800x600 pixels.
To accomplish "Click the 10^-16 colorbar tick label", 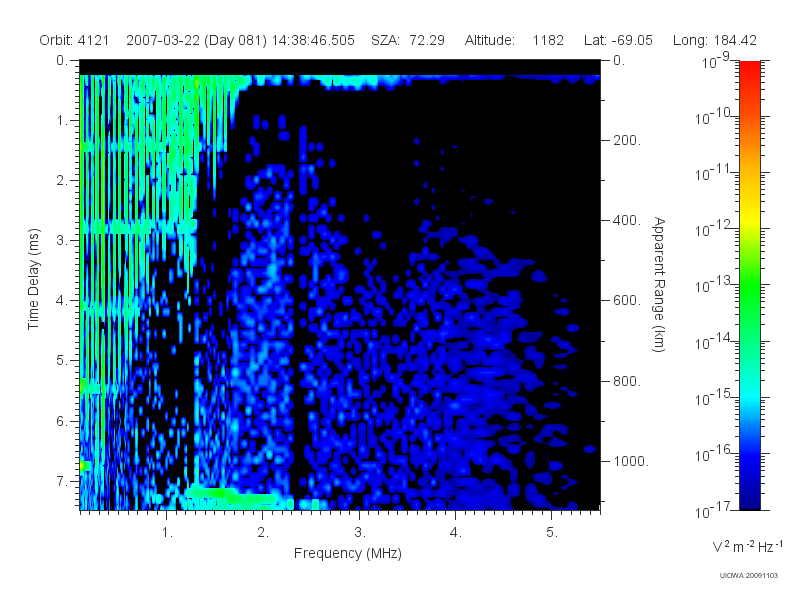I will [714, 453].
